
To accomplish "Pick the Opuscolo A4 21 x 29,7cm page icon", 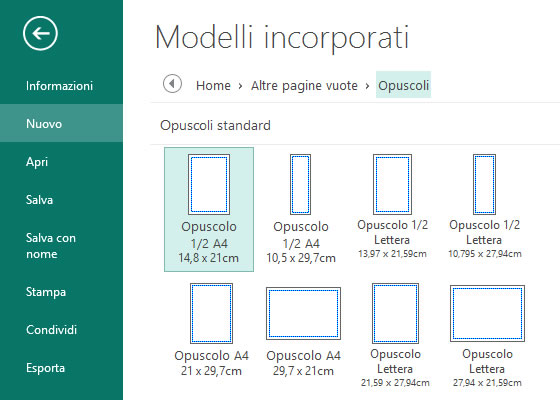I will [x=211, y=314].
